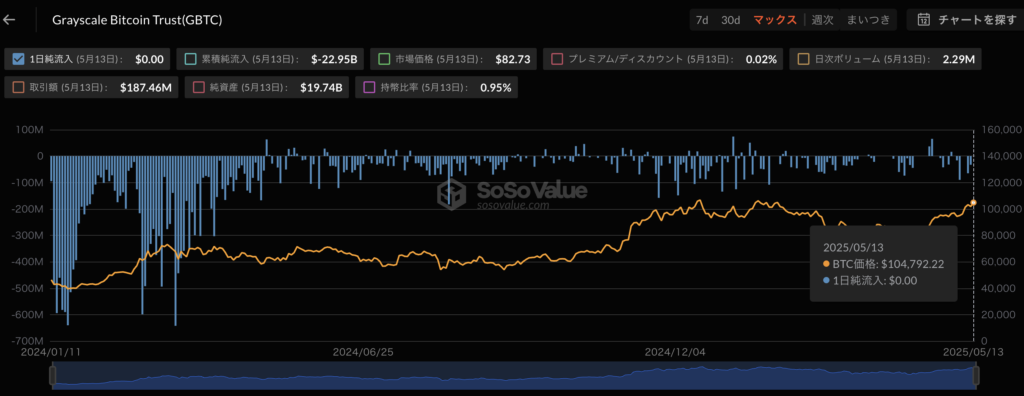Click the 2024/01/11 axis label
The image size is (1024, 396).
51,352
